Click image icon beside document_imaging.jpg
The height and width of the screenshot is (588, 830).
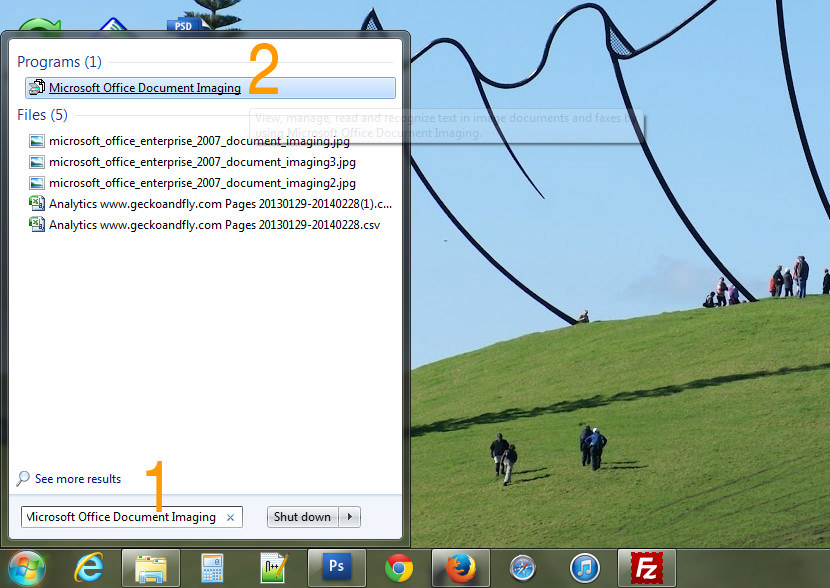point(37,141)
